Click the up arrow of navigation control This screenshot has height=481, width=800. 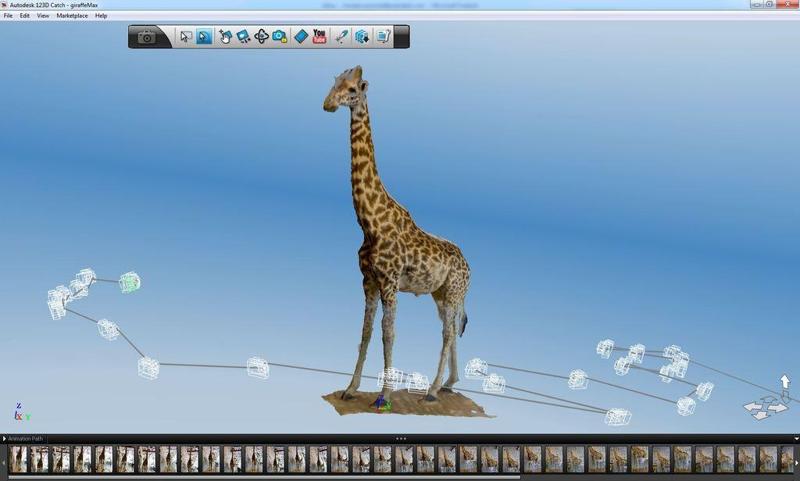[x=785, y=381]
